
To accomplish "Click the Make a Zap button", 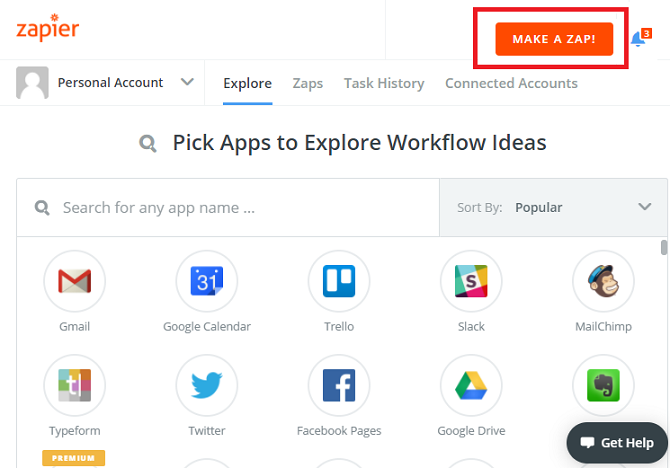I will 553,39.
